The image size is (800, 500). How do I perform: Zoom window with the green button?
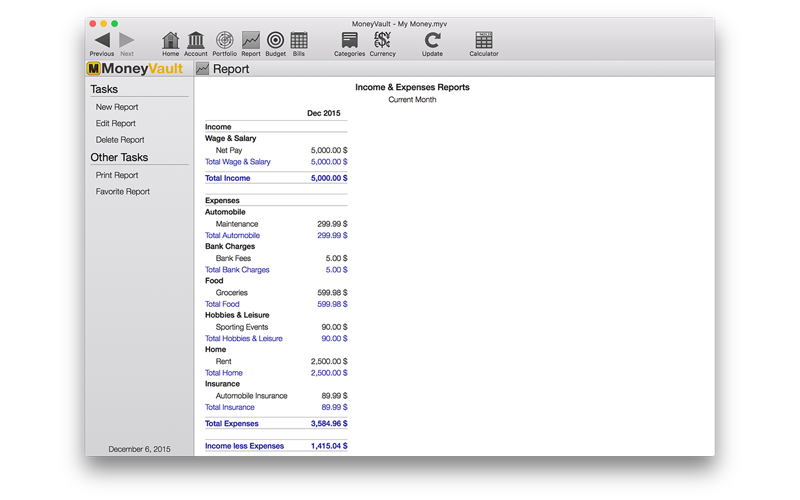point(115,23)
